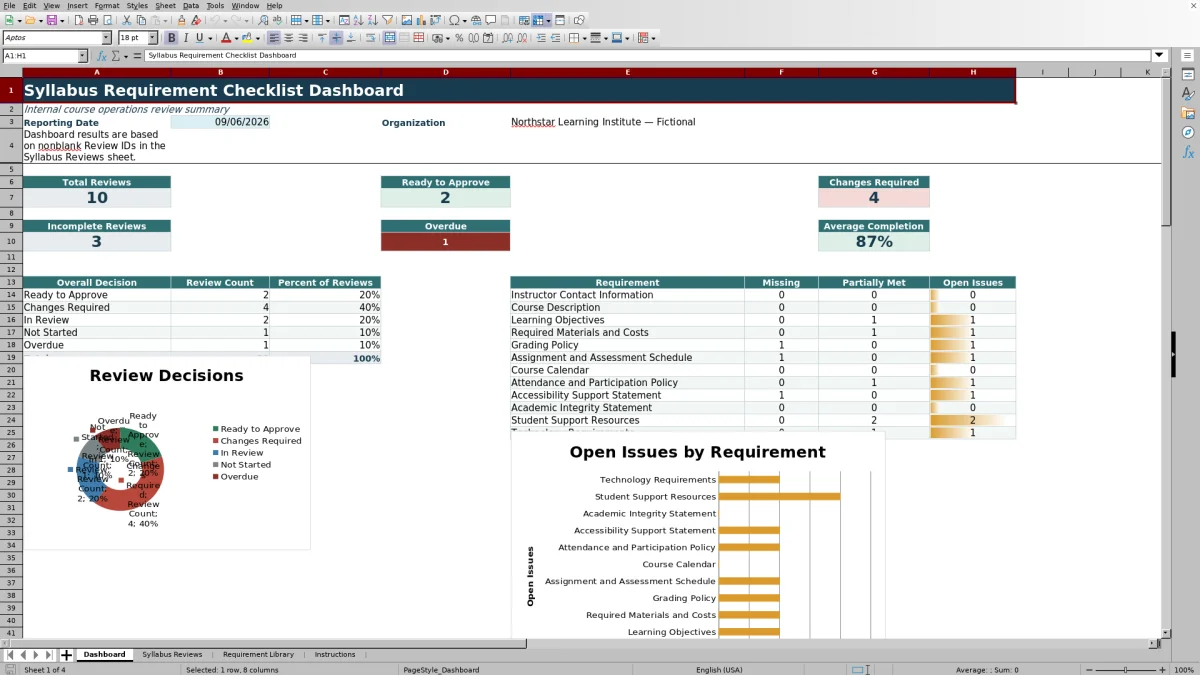Click the Function Wizard fx icon
The image size is (1200, 675).
[x=102, y=56]
